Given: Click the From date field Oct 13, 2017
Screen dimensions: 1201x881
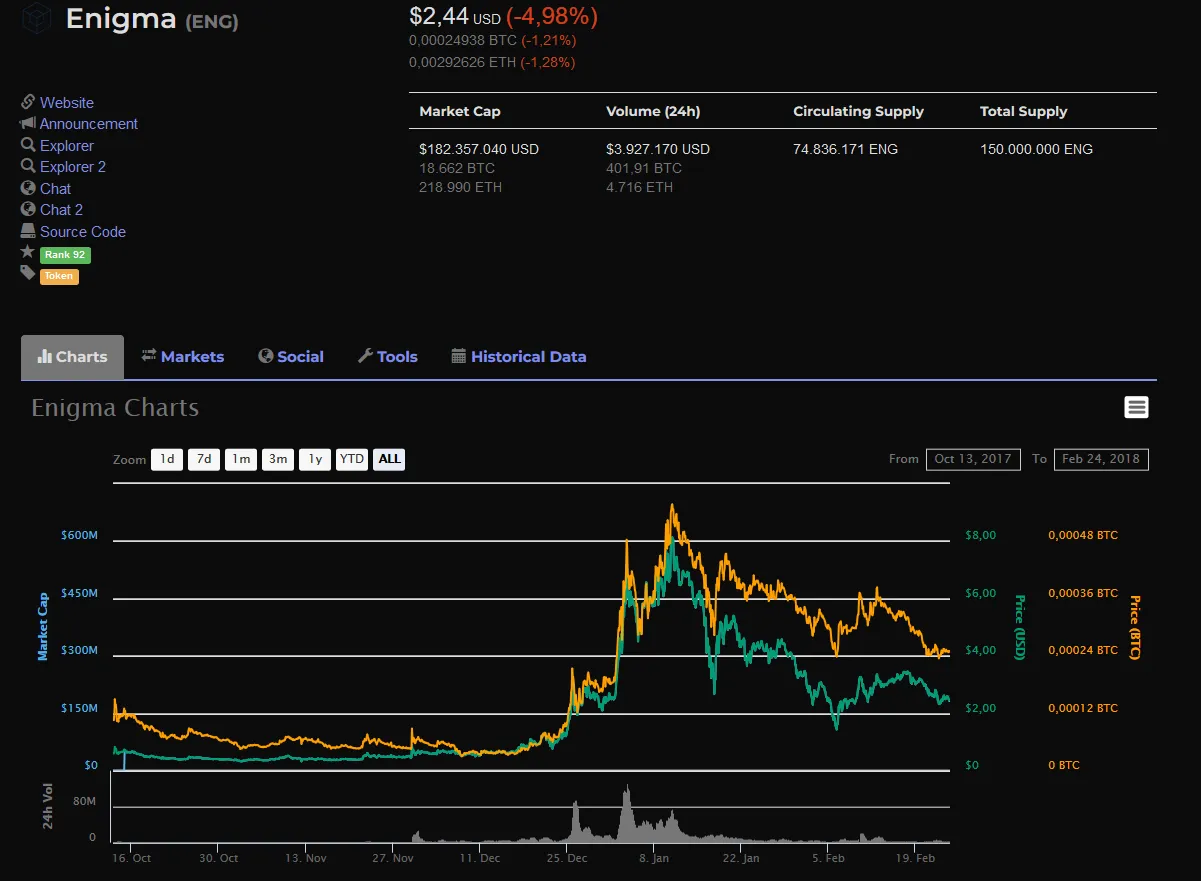Looking at the screenshot, I should pyautogui.click(x=973, y=459).
